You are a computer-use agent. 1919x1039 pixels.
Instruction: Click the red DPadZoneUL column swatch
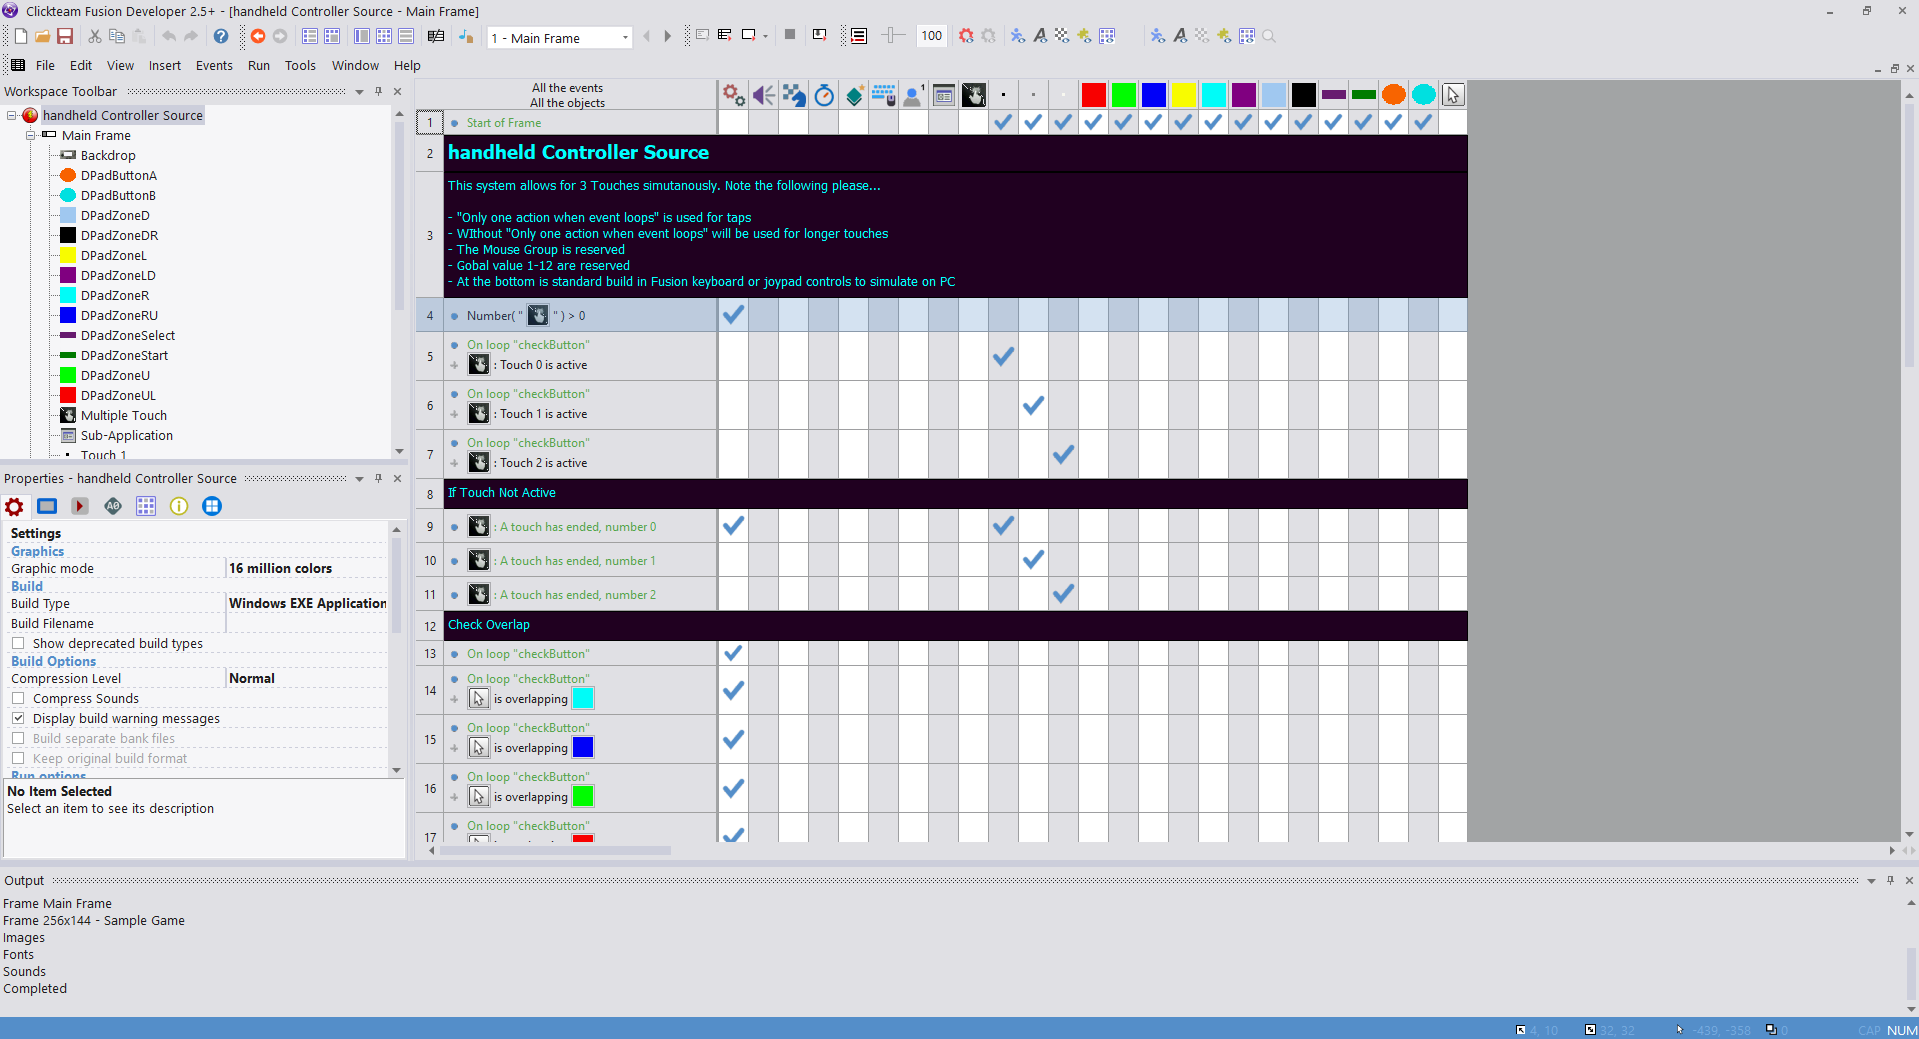point(1094,95)
